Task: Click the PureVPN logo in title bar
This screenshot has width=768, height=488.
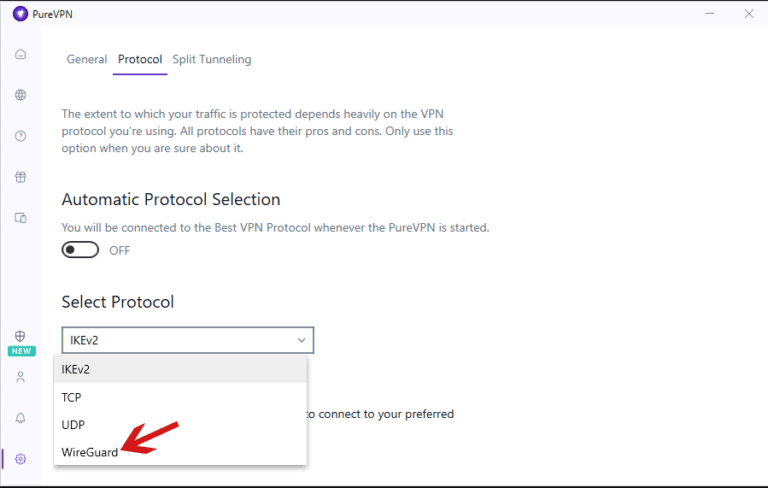Action: 20,14
